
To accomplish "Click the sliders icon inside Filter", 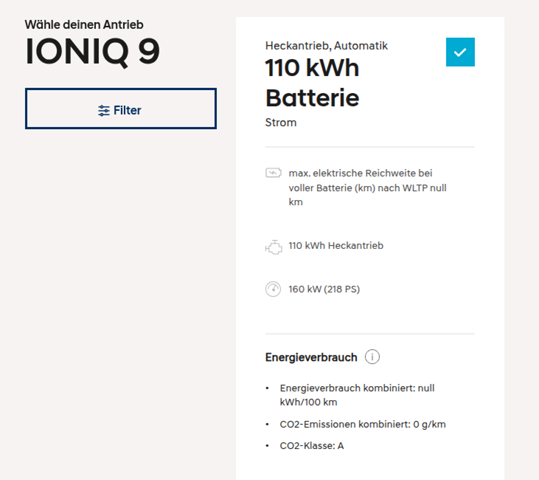I will [103, 111].
